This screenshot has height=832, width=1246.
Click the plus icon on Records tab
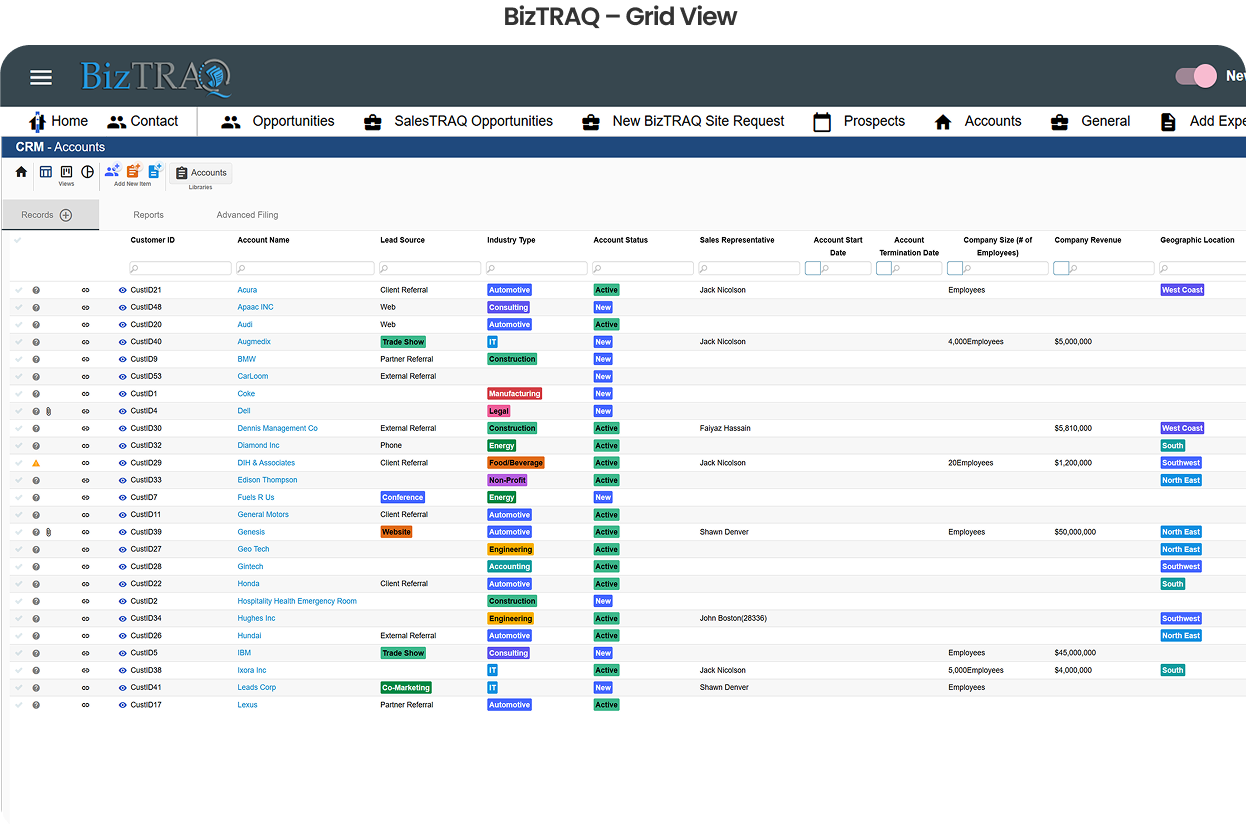[66, 215]
